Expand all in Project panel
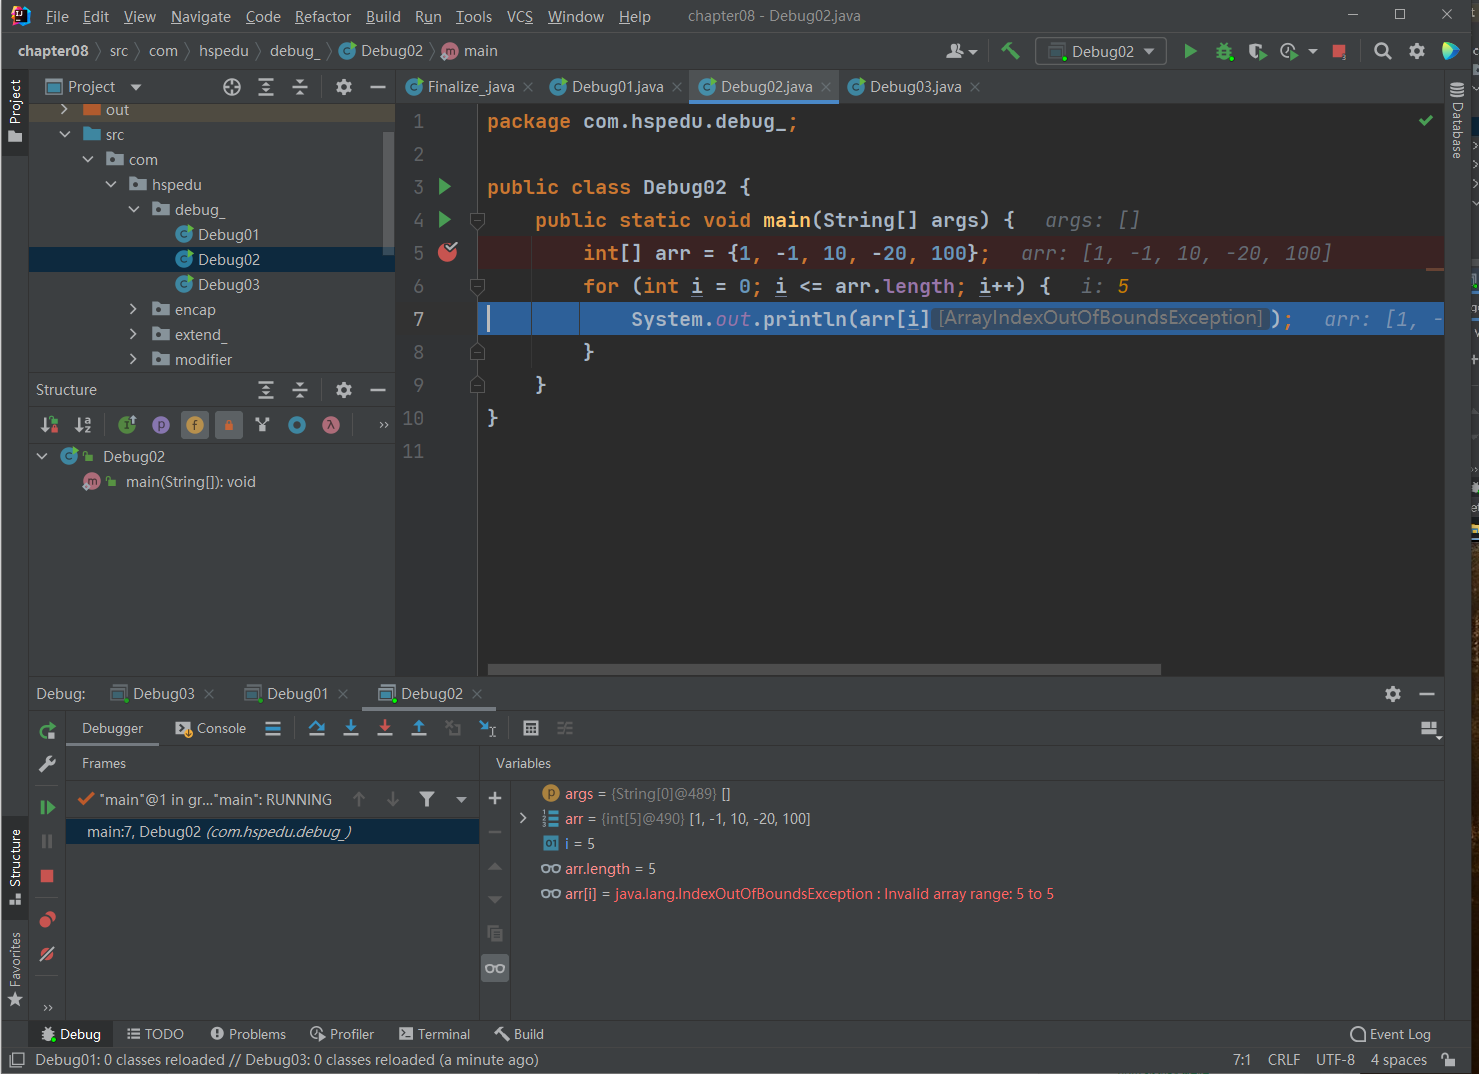 (266, 87)
